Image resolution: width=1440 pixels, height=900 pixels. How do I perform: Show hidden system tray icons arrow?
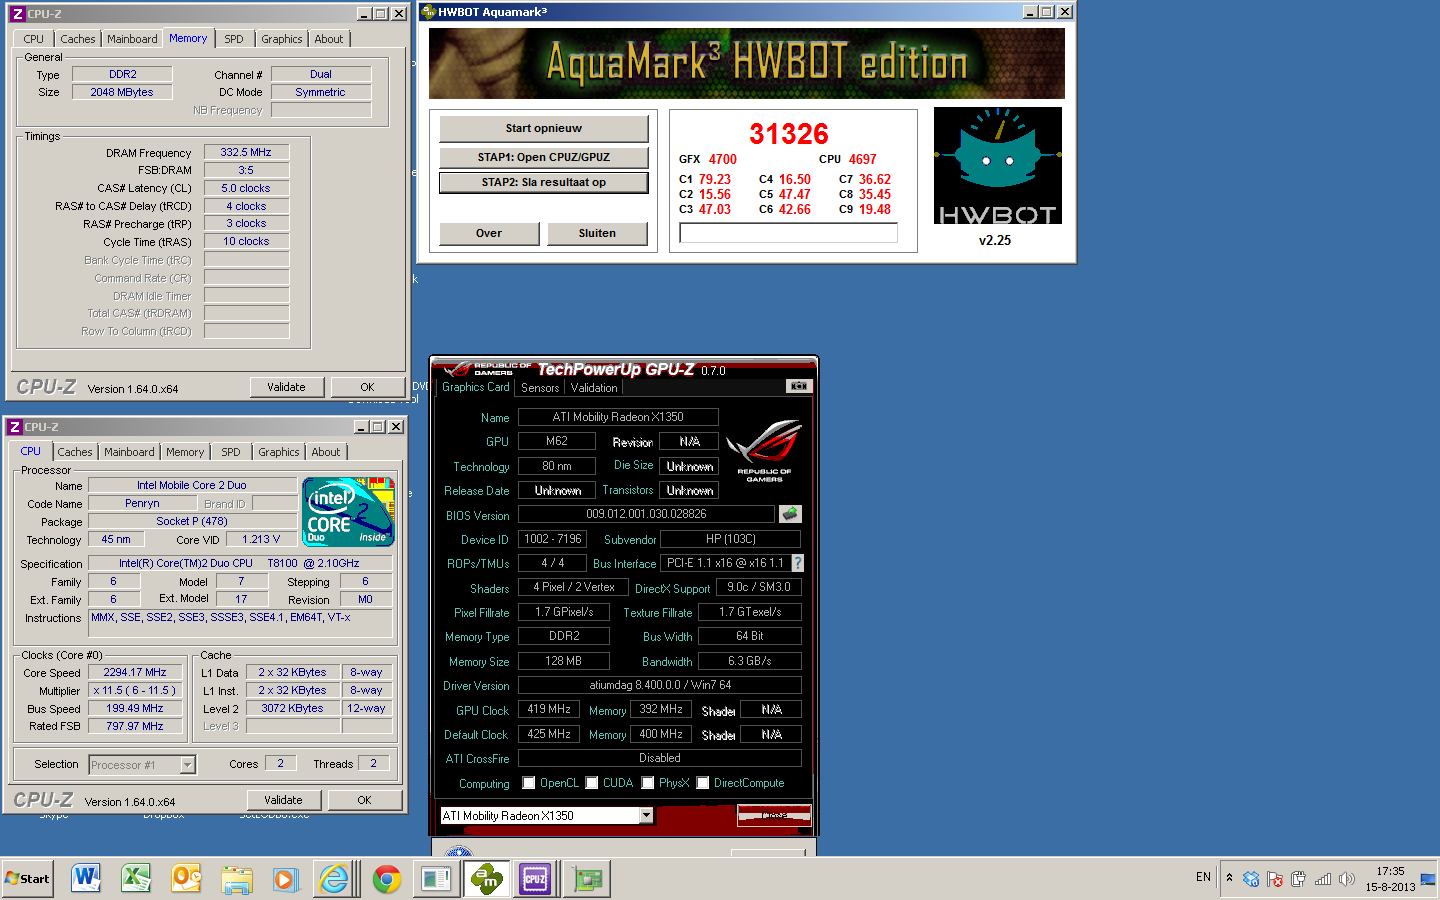tap(1229, 879)
